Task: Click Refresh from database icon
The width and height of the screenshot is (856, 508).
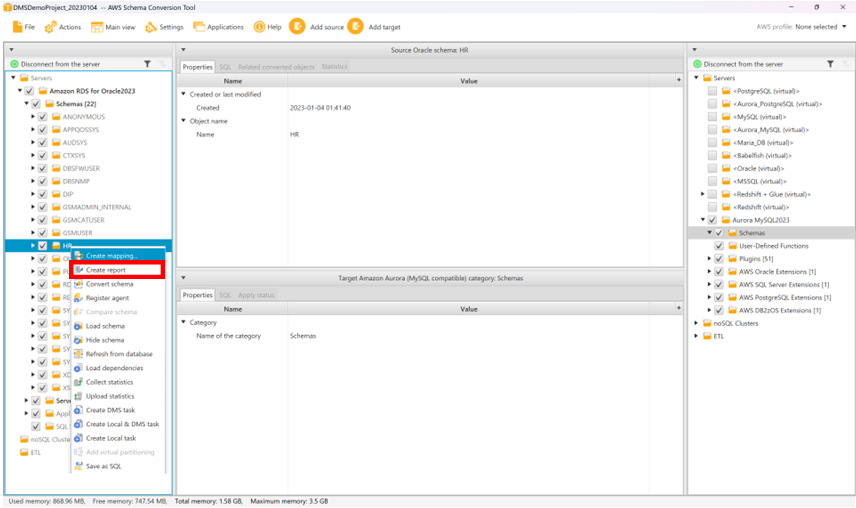Action: tap(78, 354)
